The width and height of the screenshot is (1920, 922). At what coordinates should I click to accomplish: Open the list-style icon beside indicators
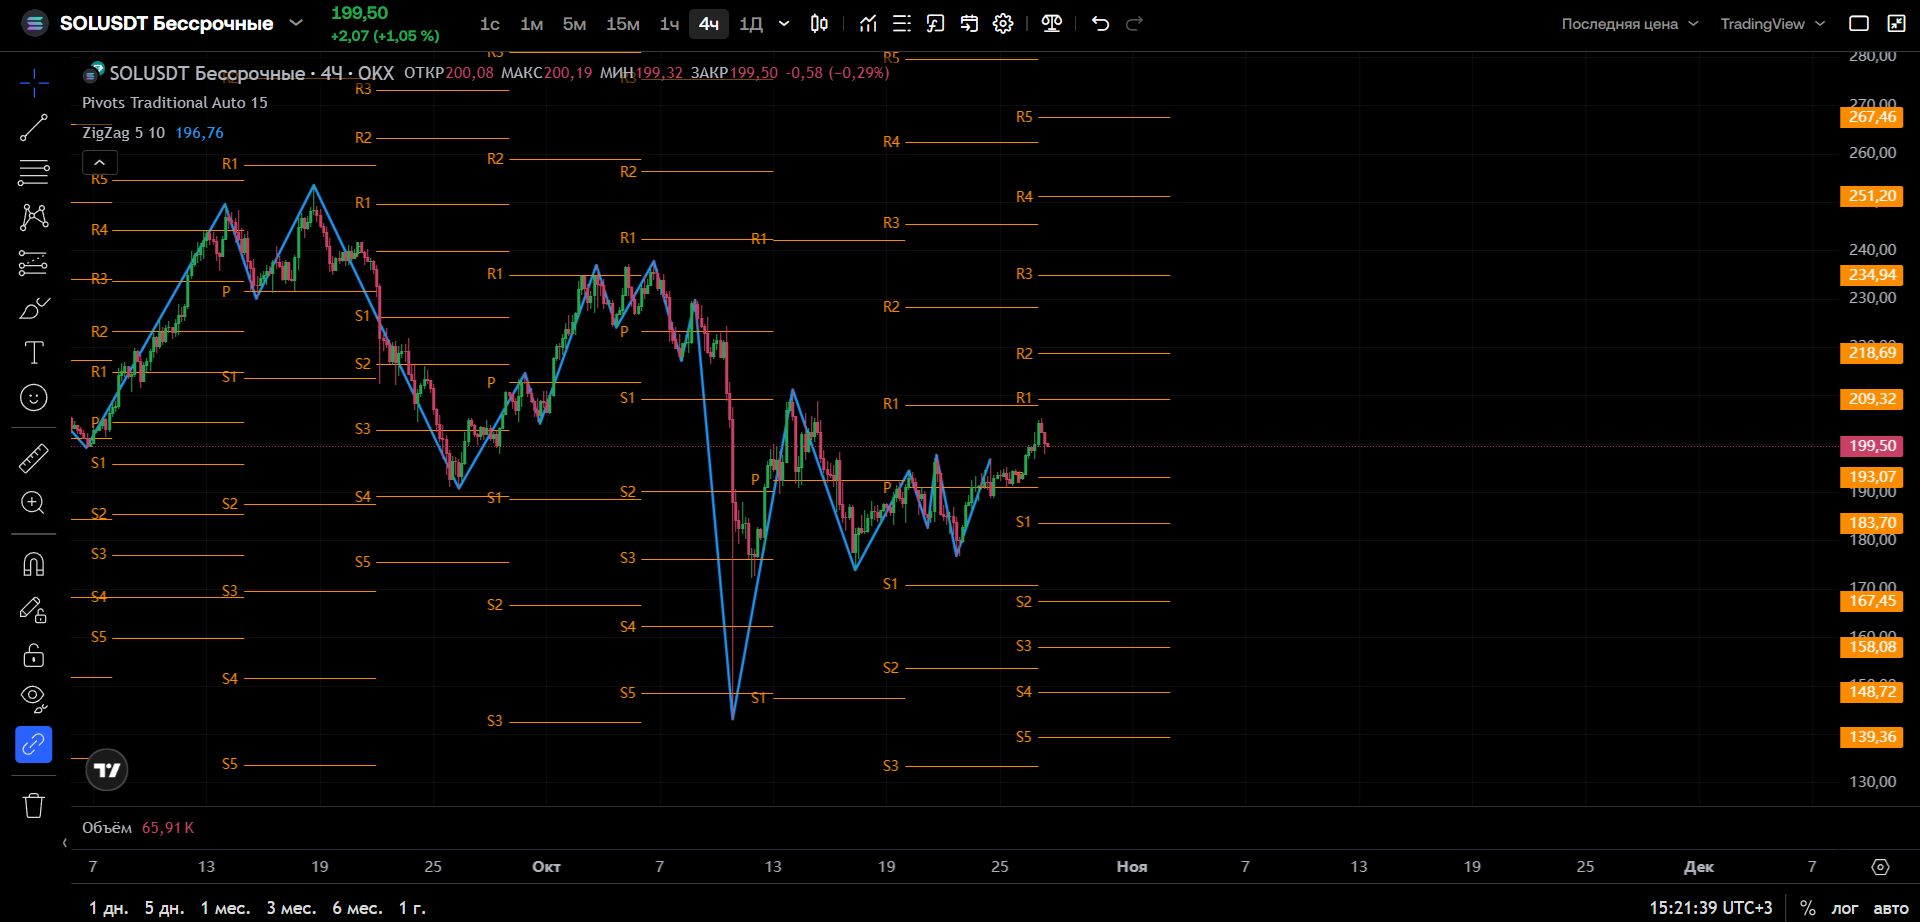[902, 24]
